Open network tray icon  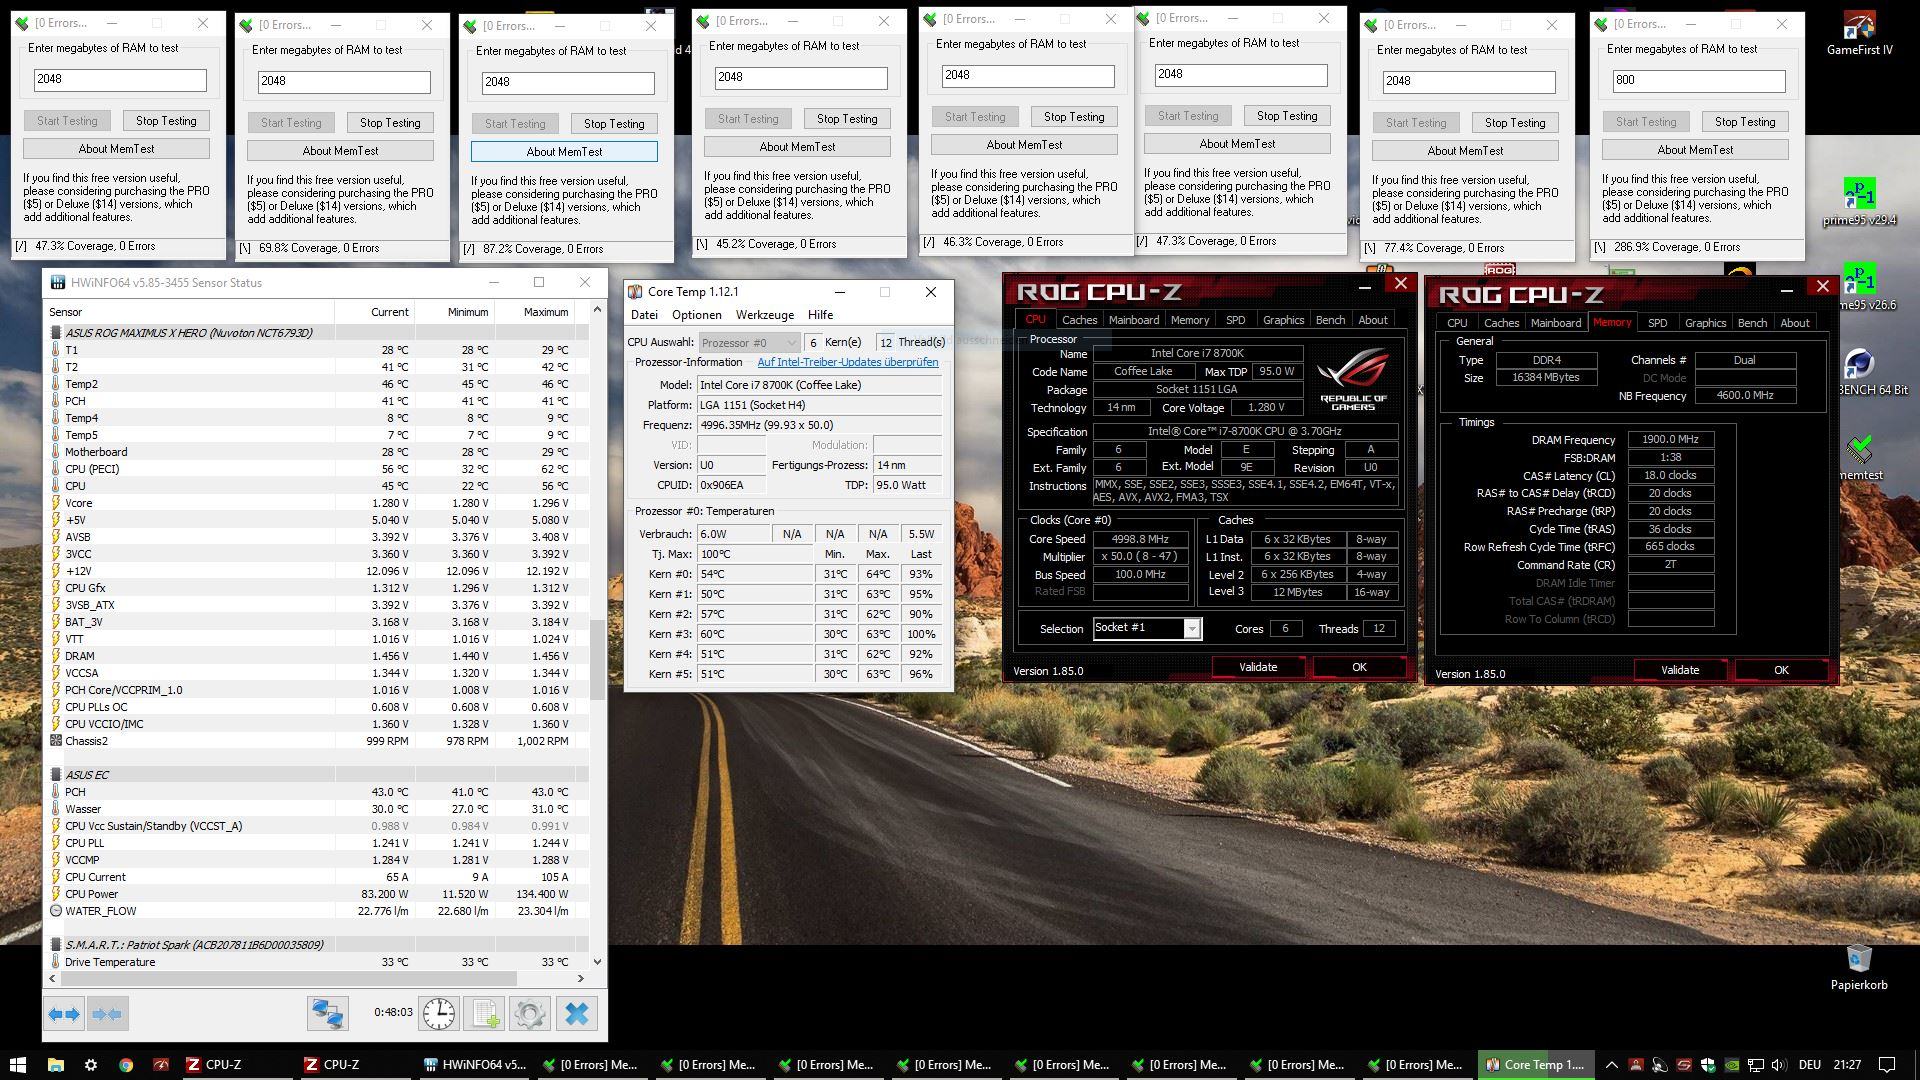point(1757,1065)
